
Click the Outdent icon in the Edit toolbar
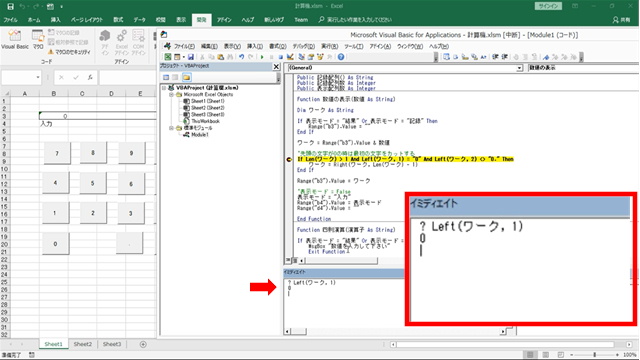click(505, 57)
